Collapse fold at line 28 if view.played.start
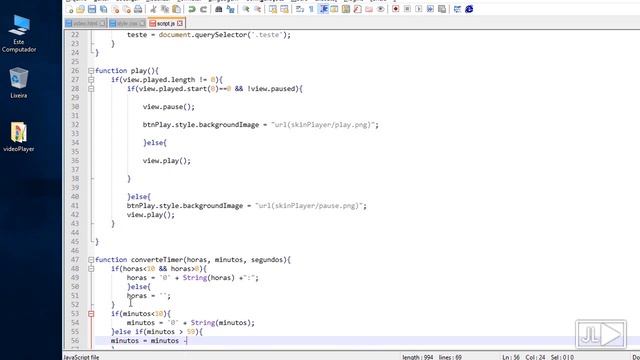 (91, 89)
